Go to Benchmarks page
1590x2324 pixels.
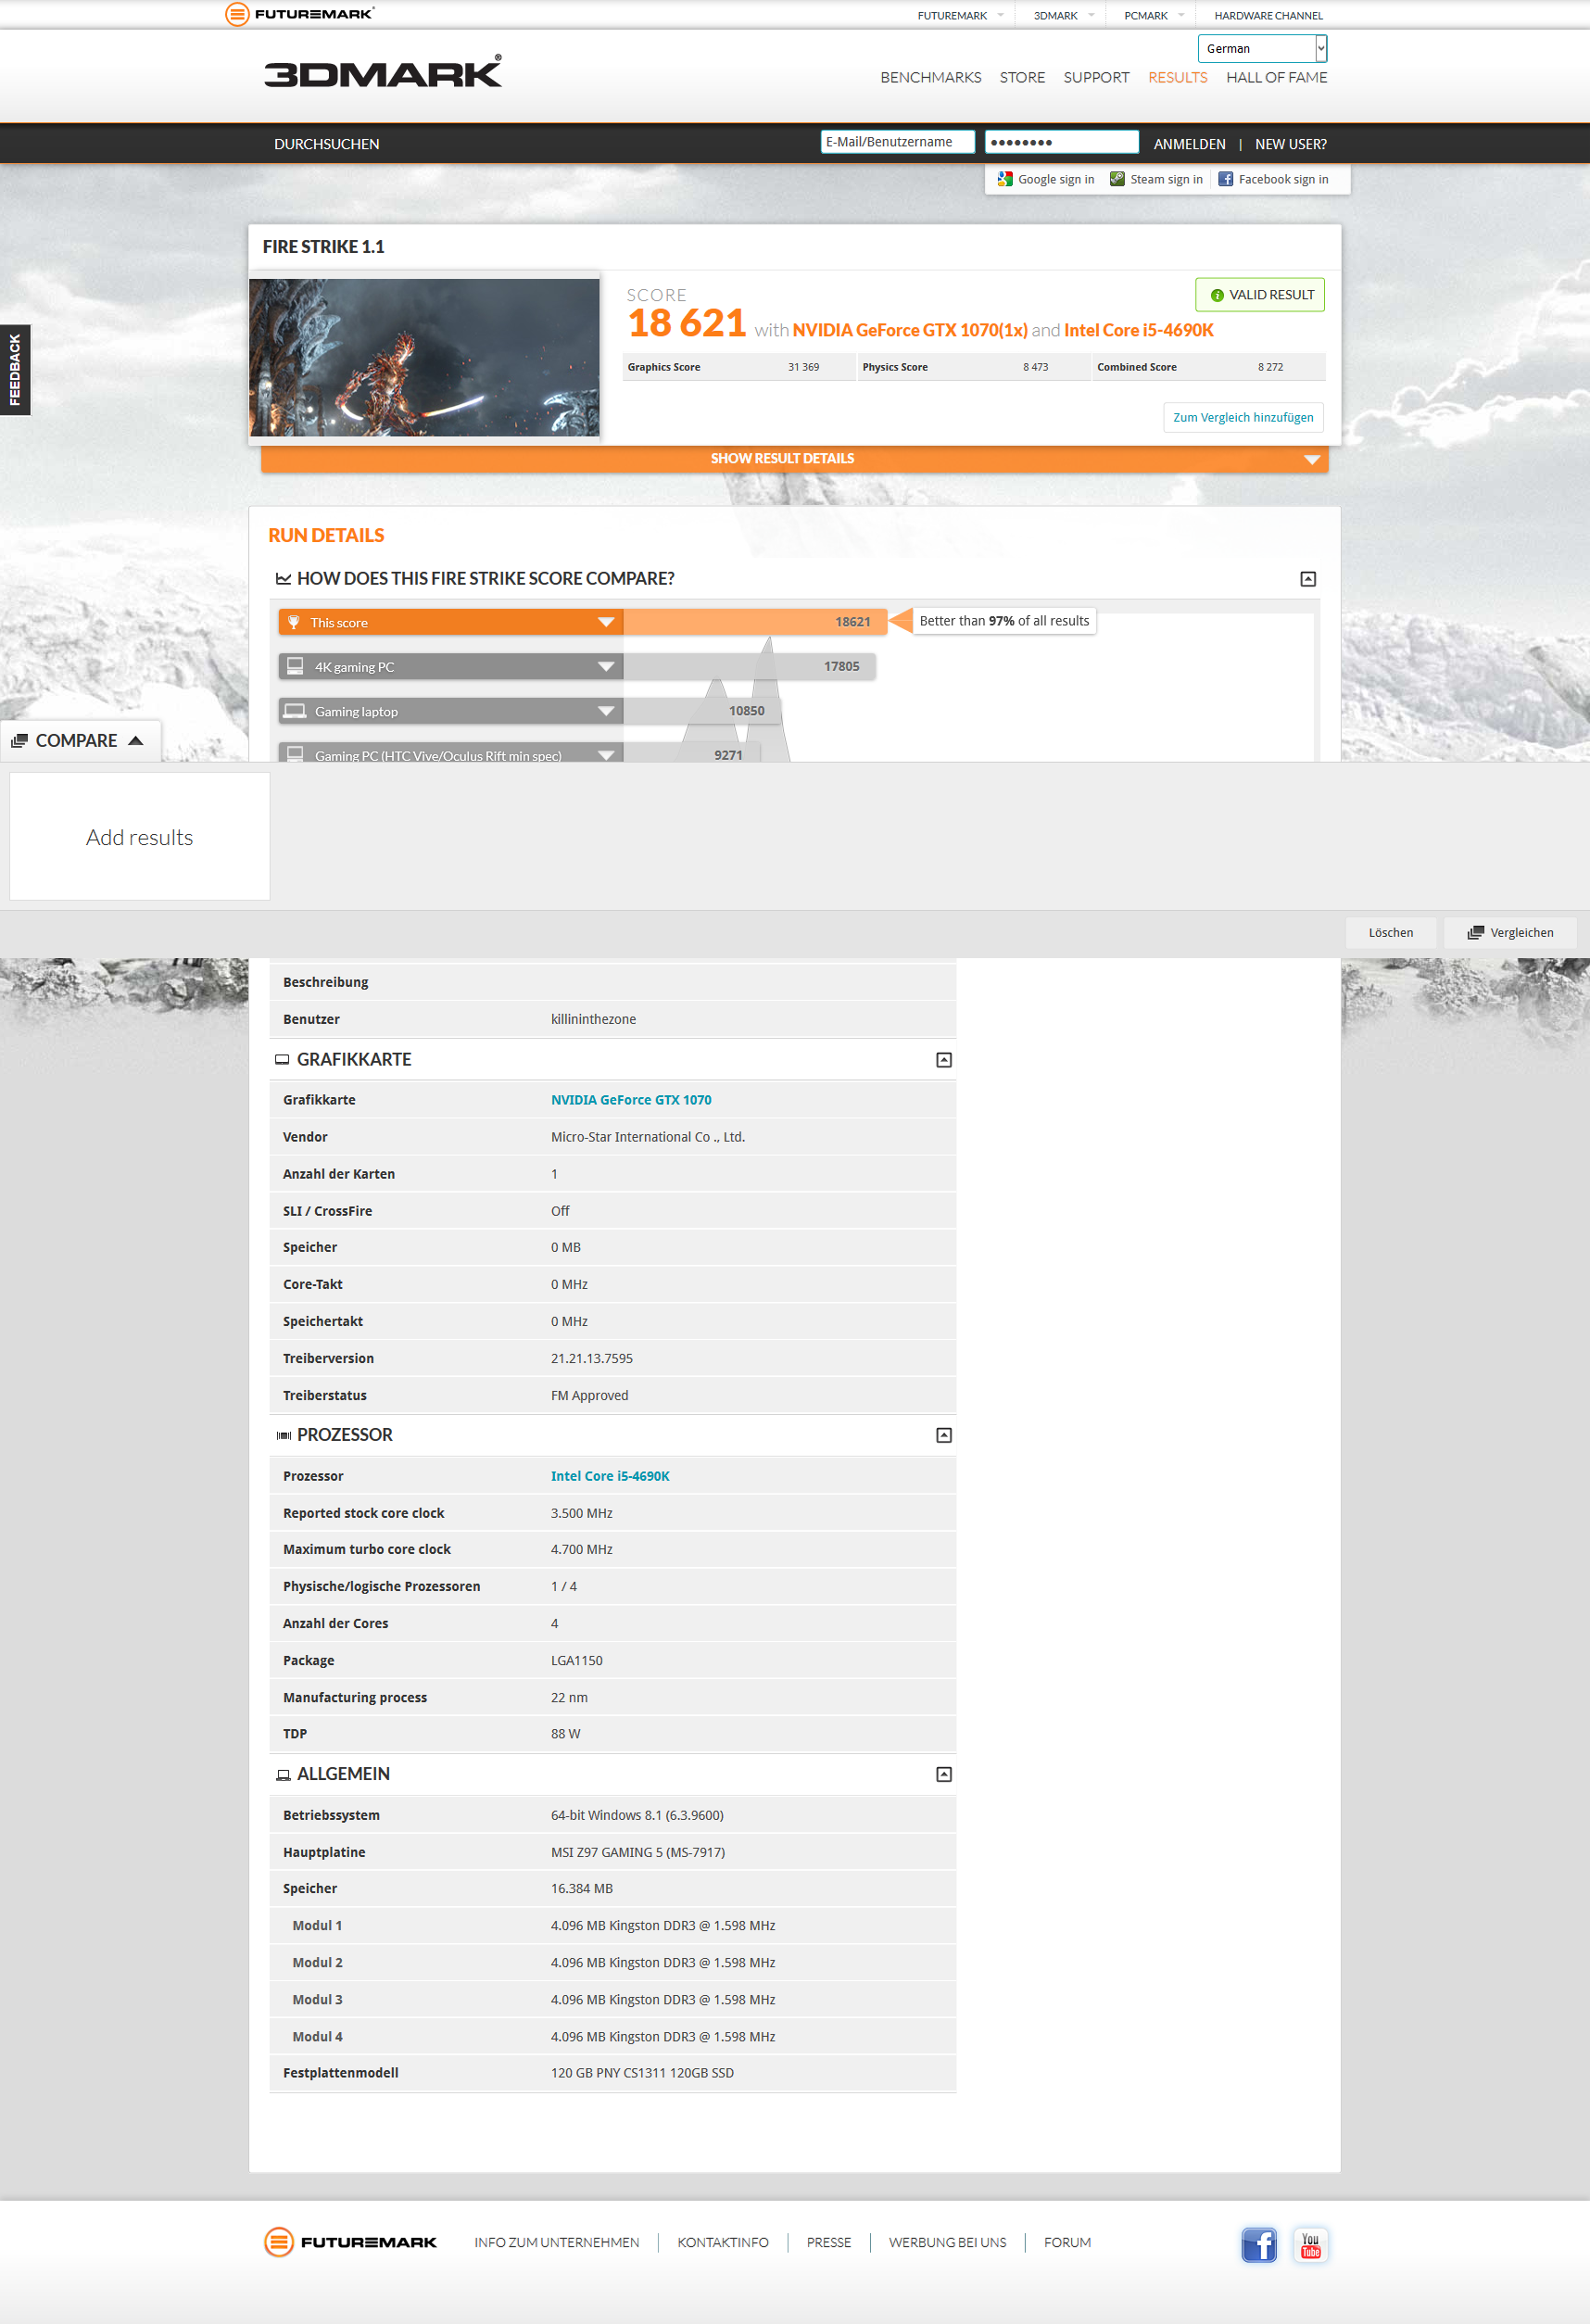(x=930, y=77)
